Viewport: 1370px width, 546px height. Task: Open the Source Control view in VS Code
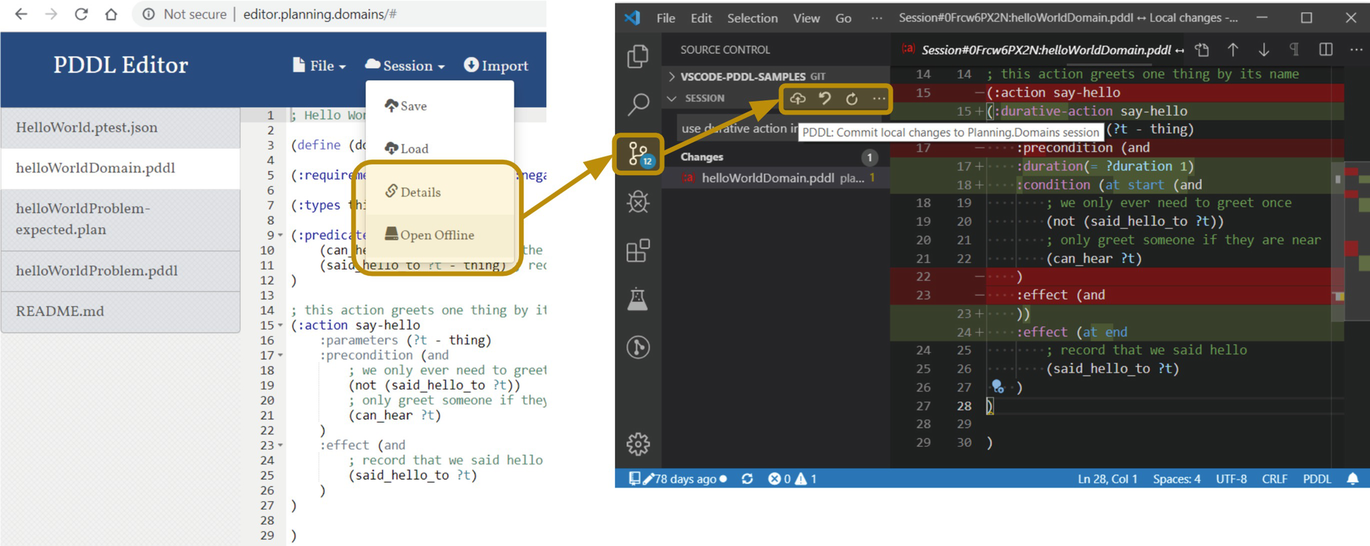tap(638, 154)
